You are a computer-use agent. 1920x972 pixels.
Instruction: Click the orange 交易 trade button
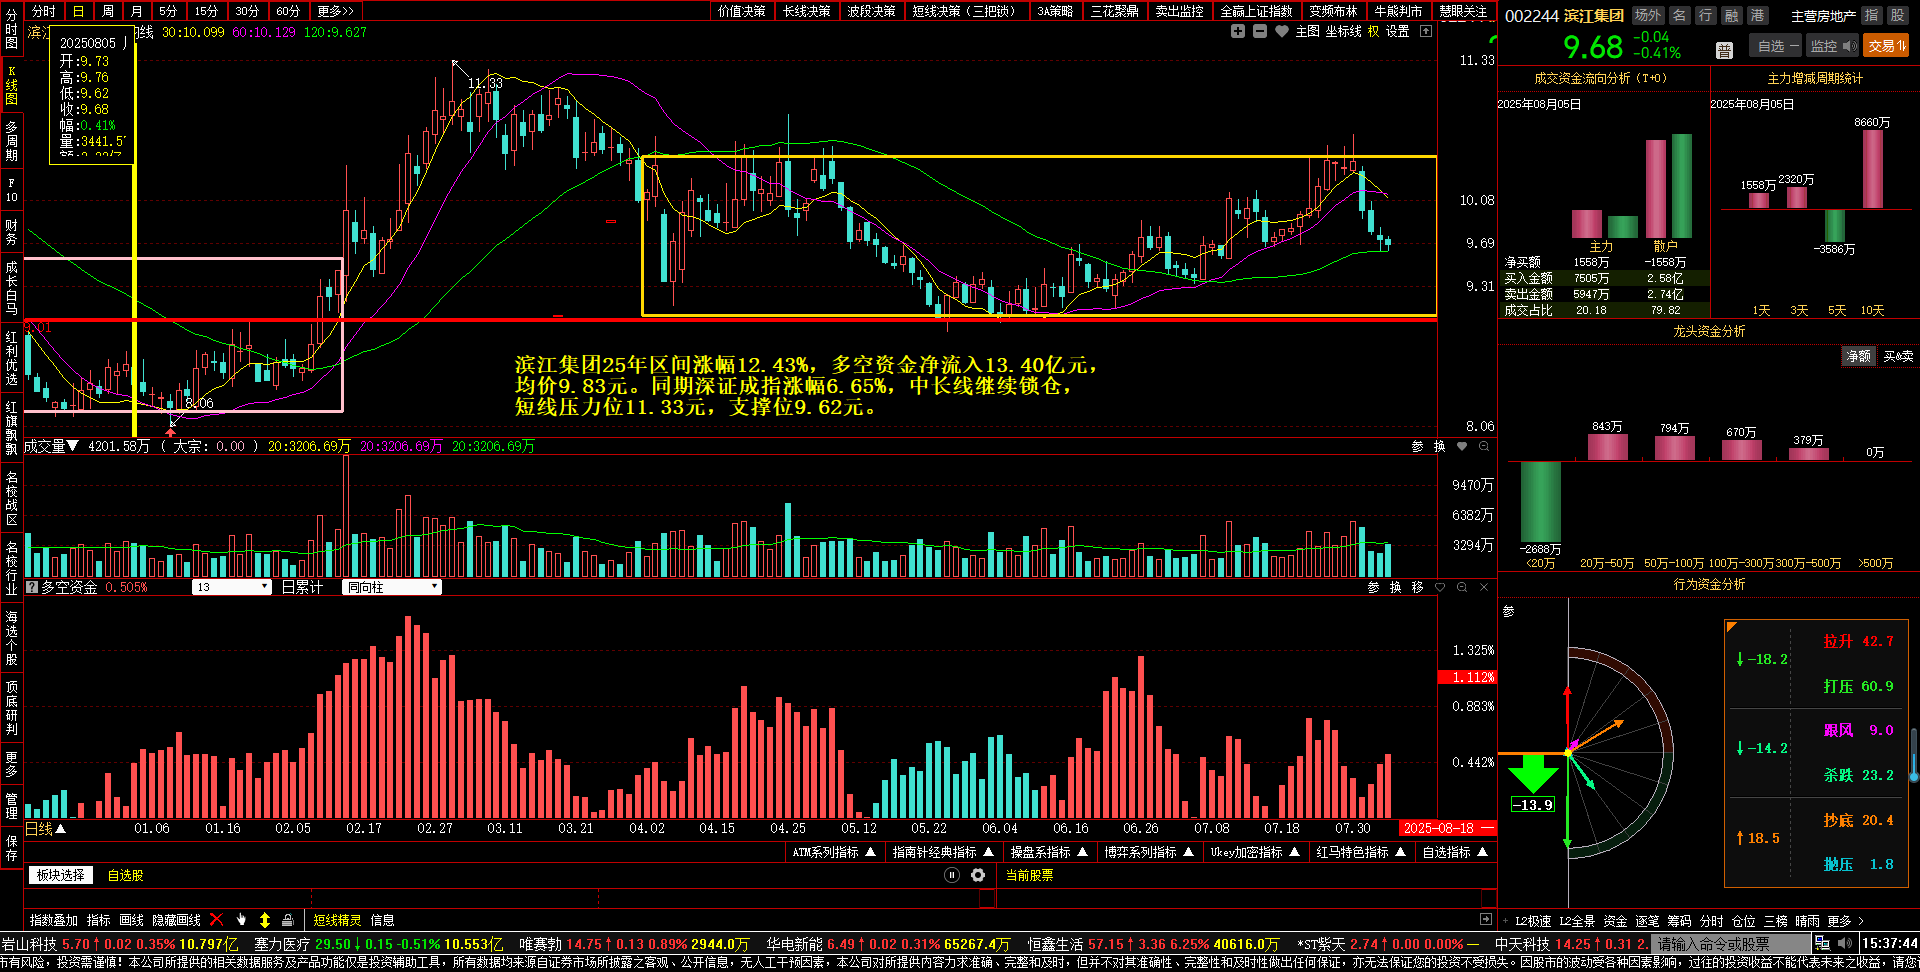pos(1887,46)
